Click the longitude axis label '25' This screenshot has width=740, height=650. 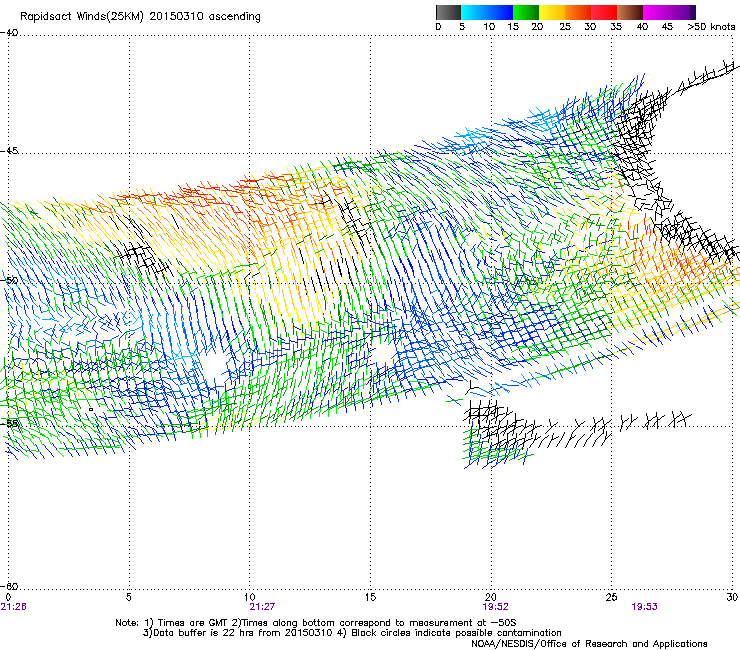[611, 597]
